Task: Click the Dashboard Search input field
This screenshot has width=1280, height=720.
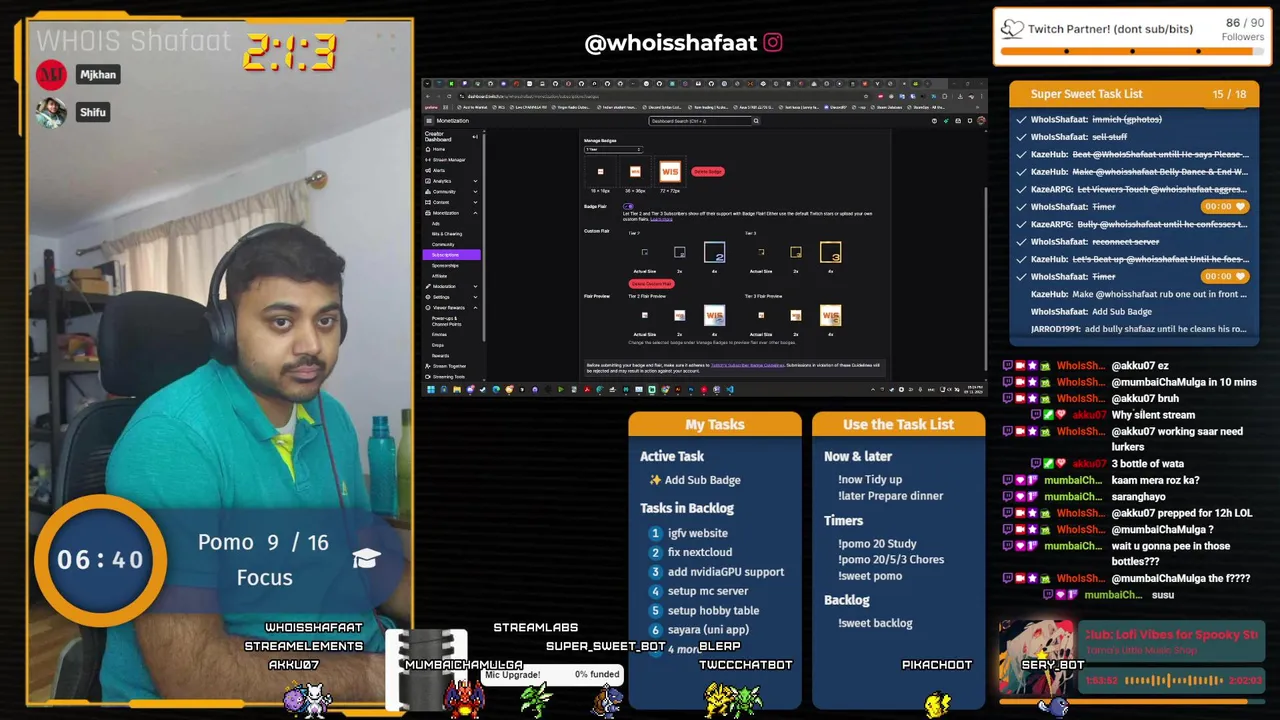Action: [x=700, y=121]
